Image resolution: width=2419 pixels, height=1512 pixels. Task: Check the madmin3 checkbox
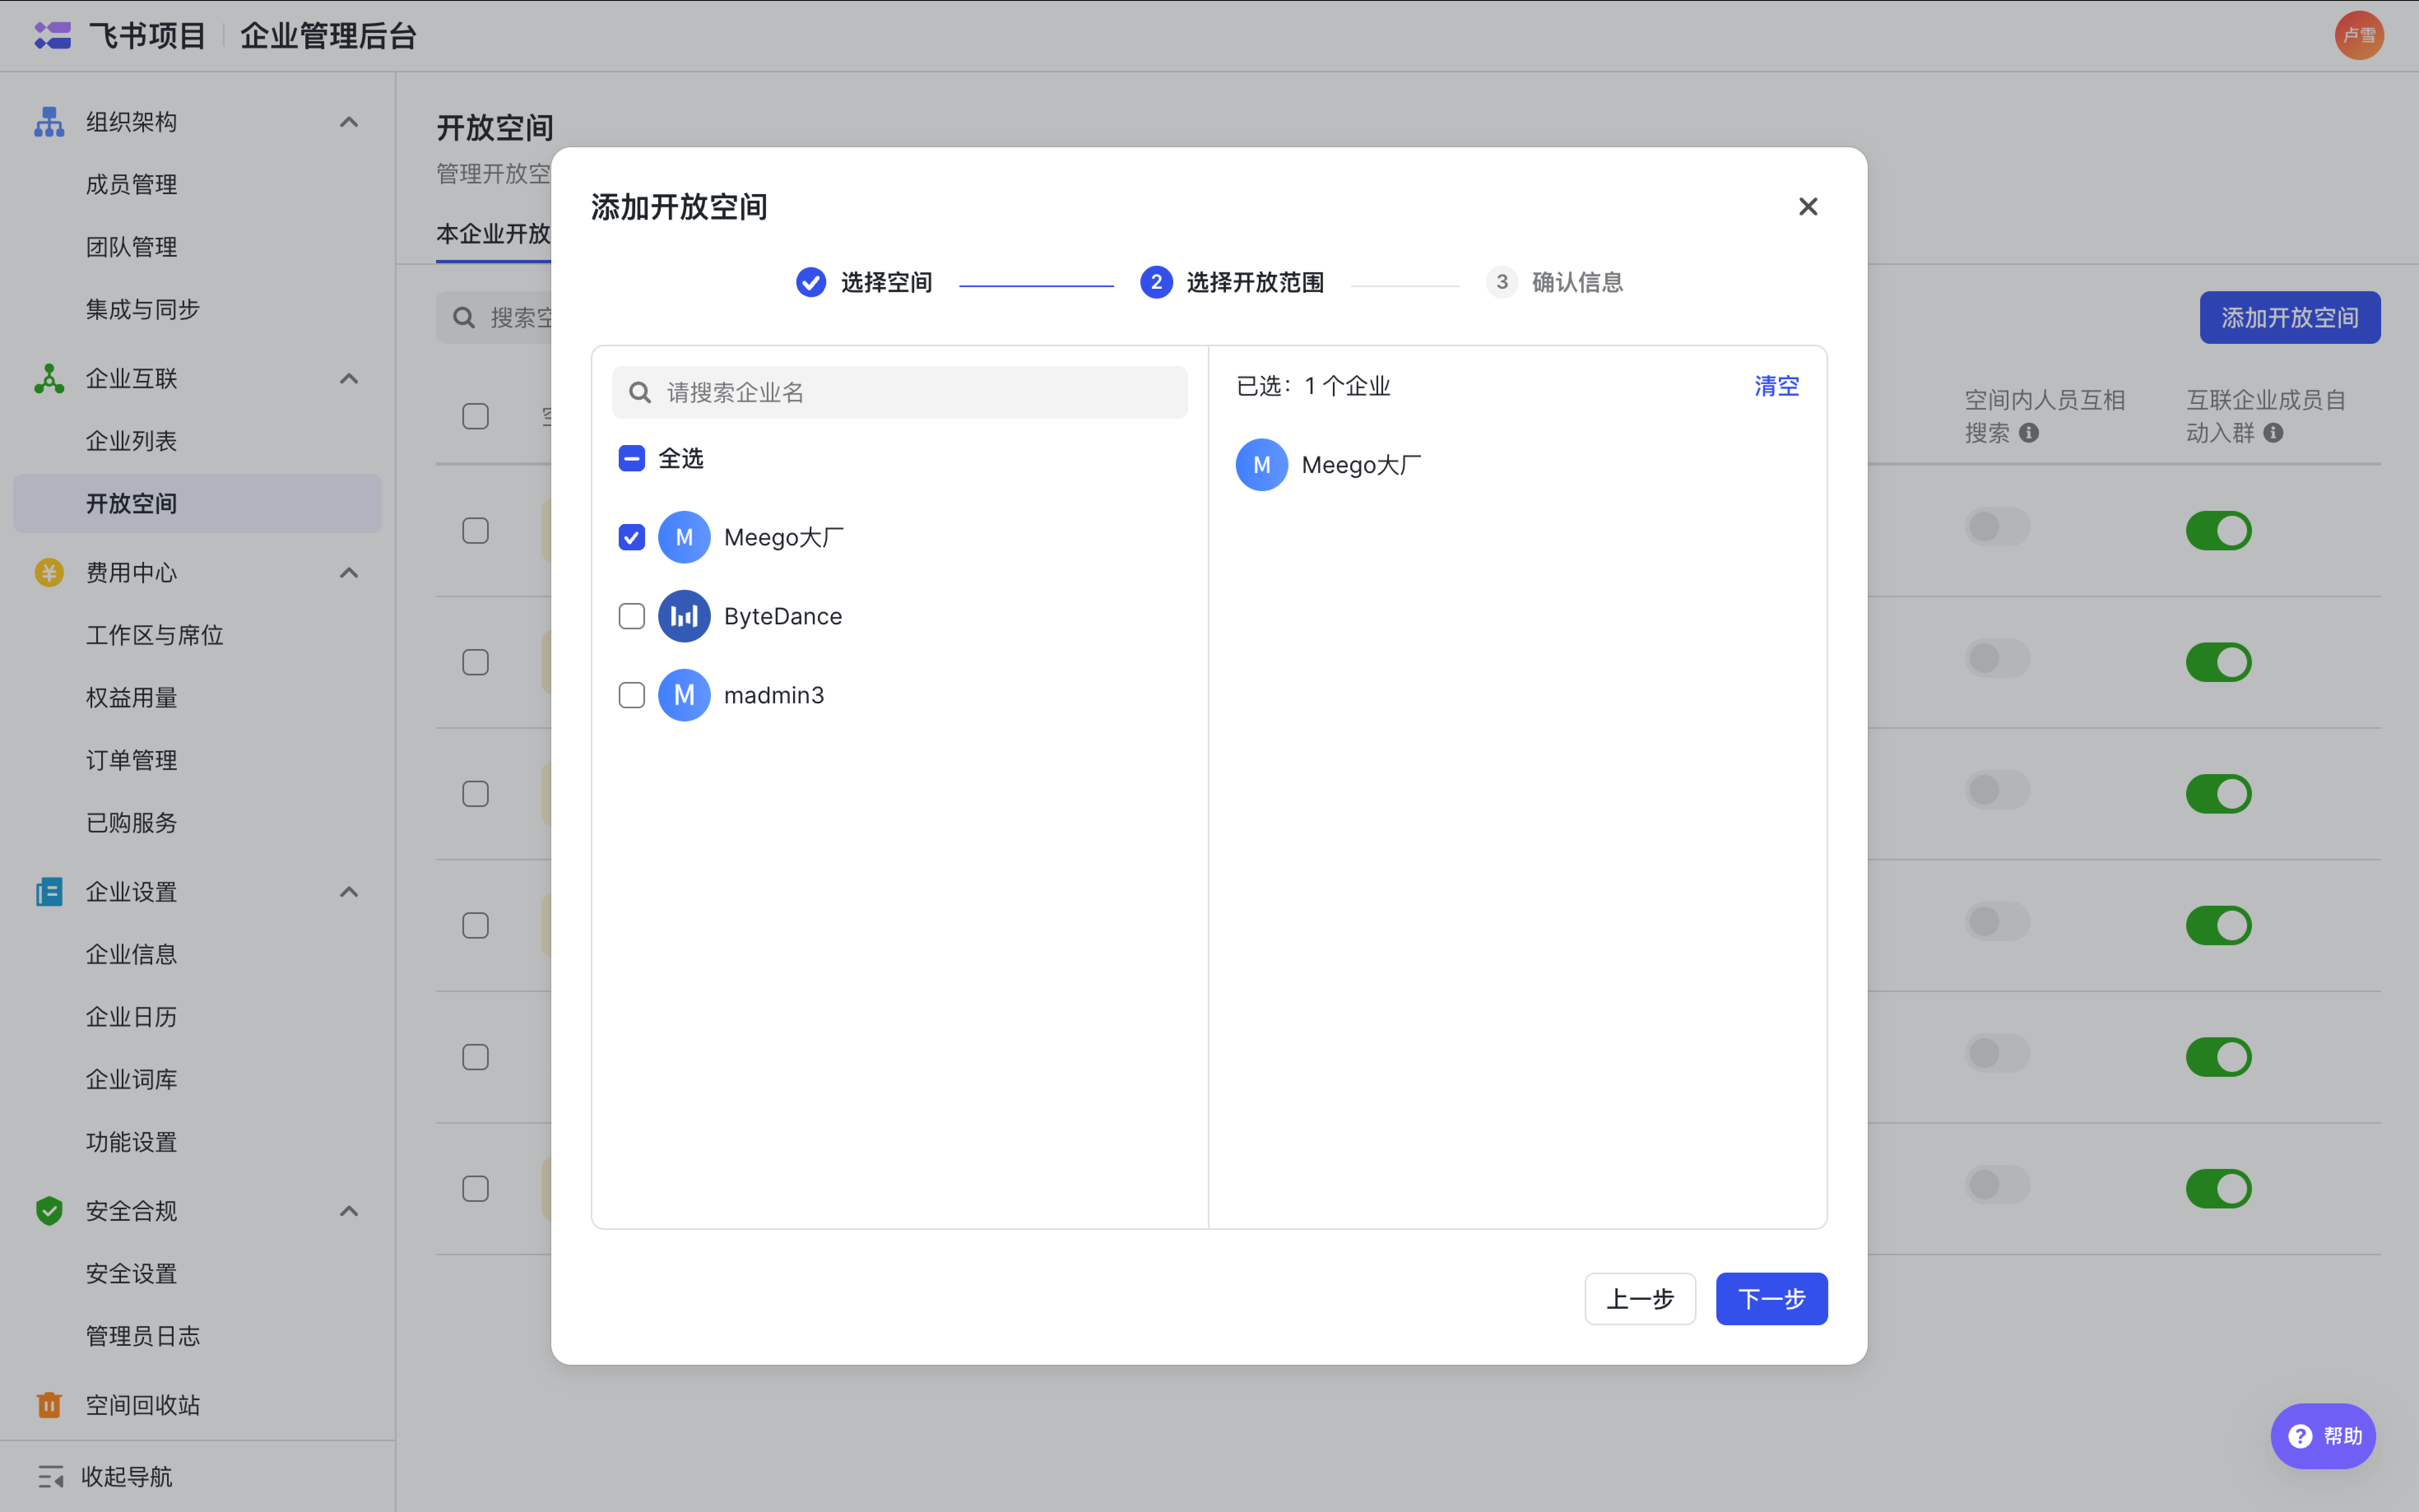(632, 695)
